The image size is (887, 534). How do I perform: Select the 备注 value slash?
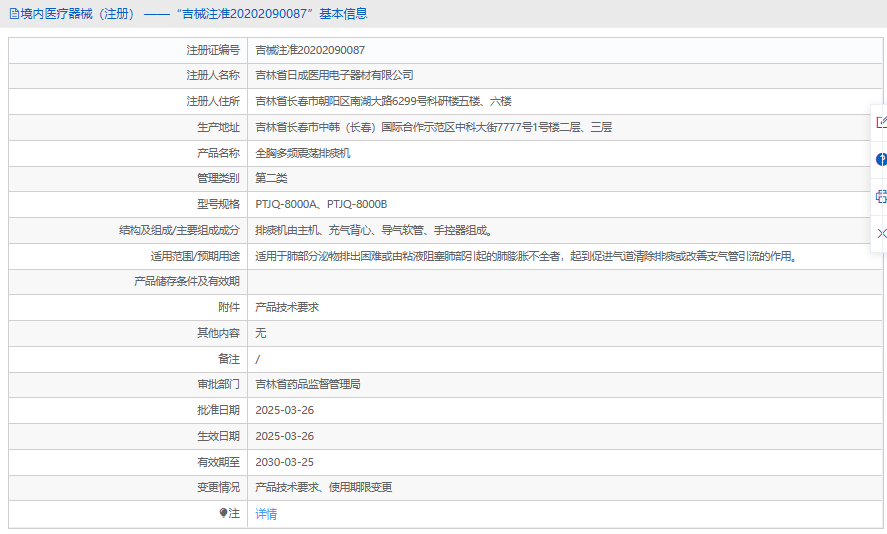click(x=257, y=359)
